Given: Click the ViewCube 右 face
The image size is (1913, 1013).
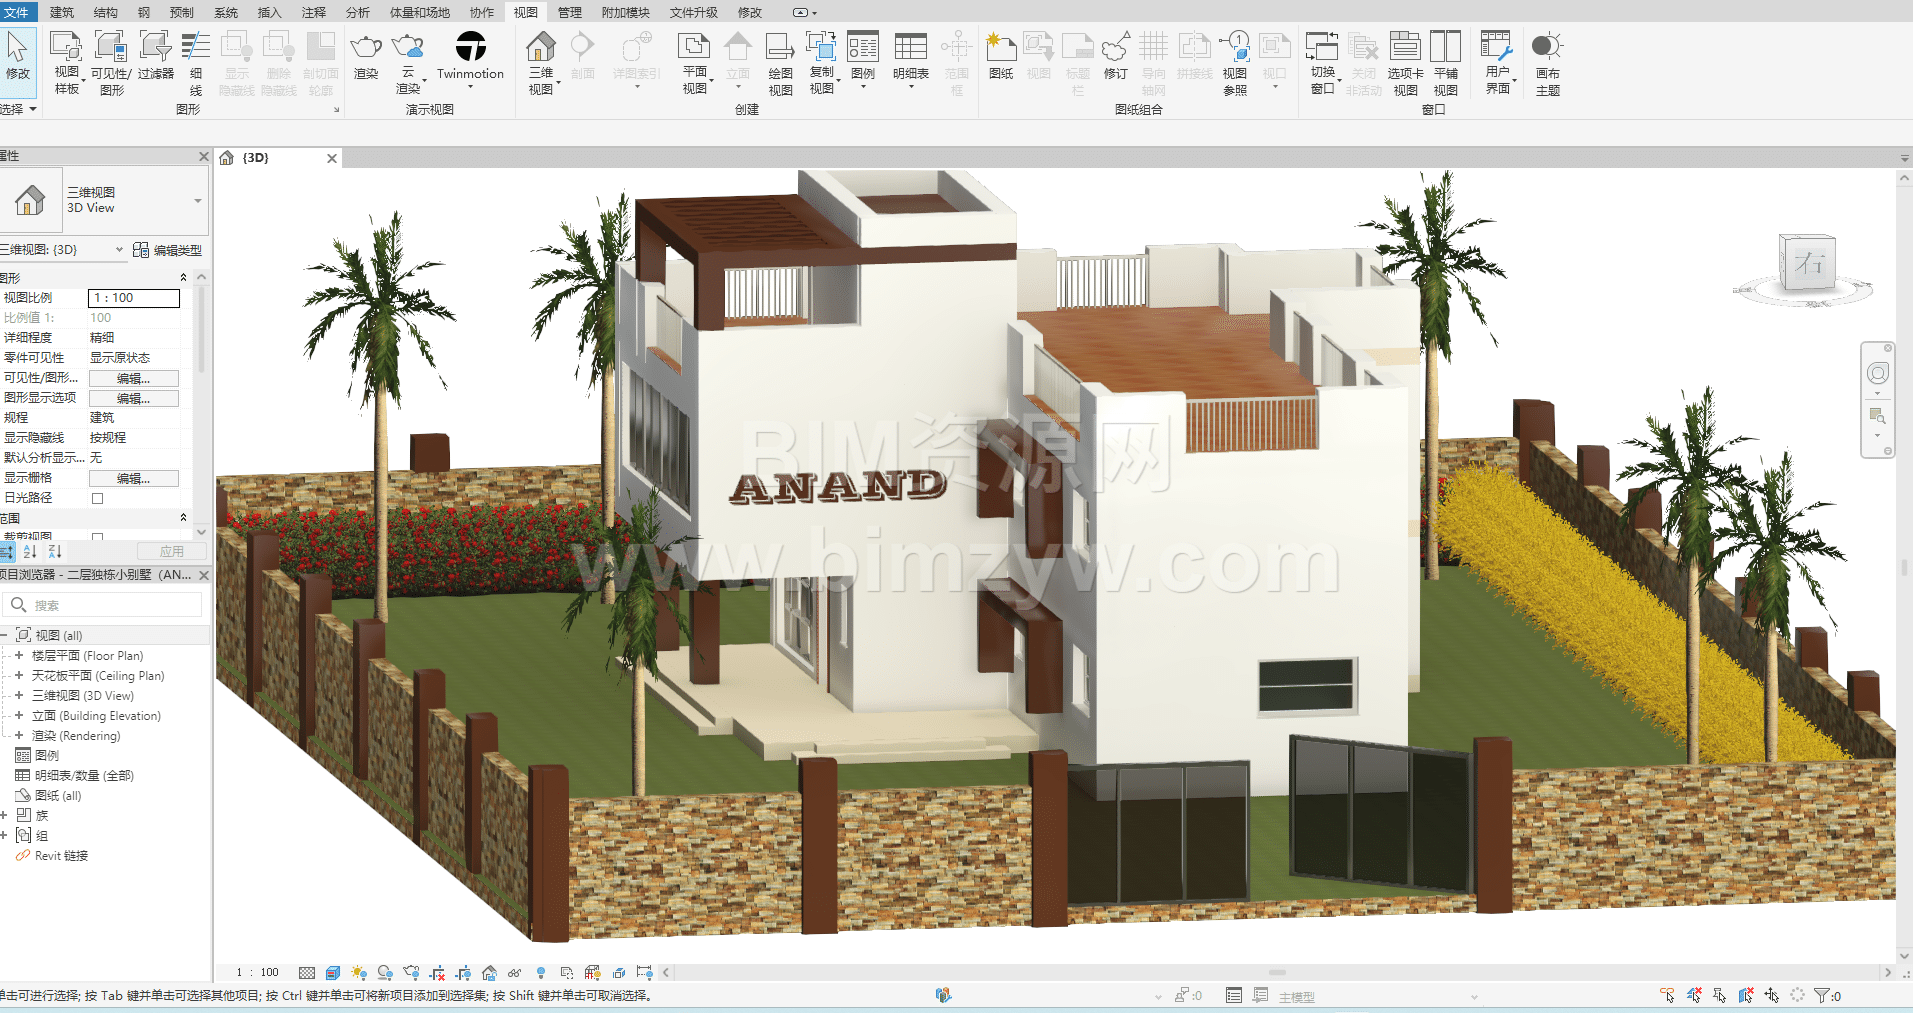Looking at the screenshot, I should (1808, 264).
